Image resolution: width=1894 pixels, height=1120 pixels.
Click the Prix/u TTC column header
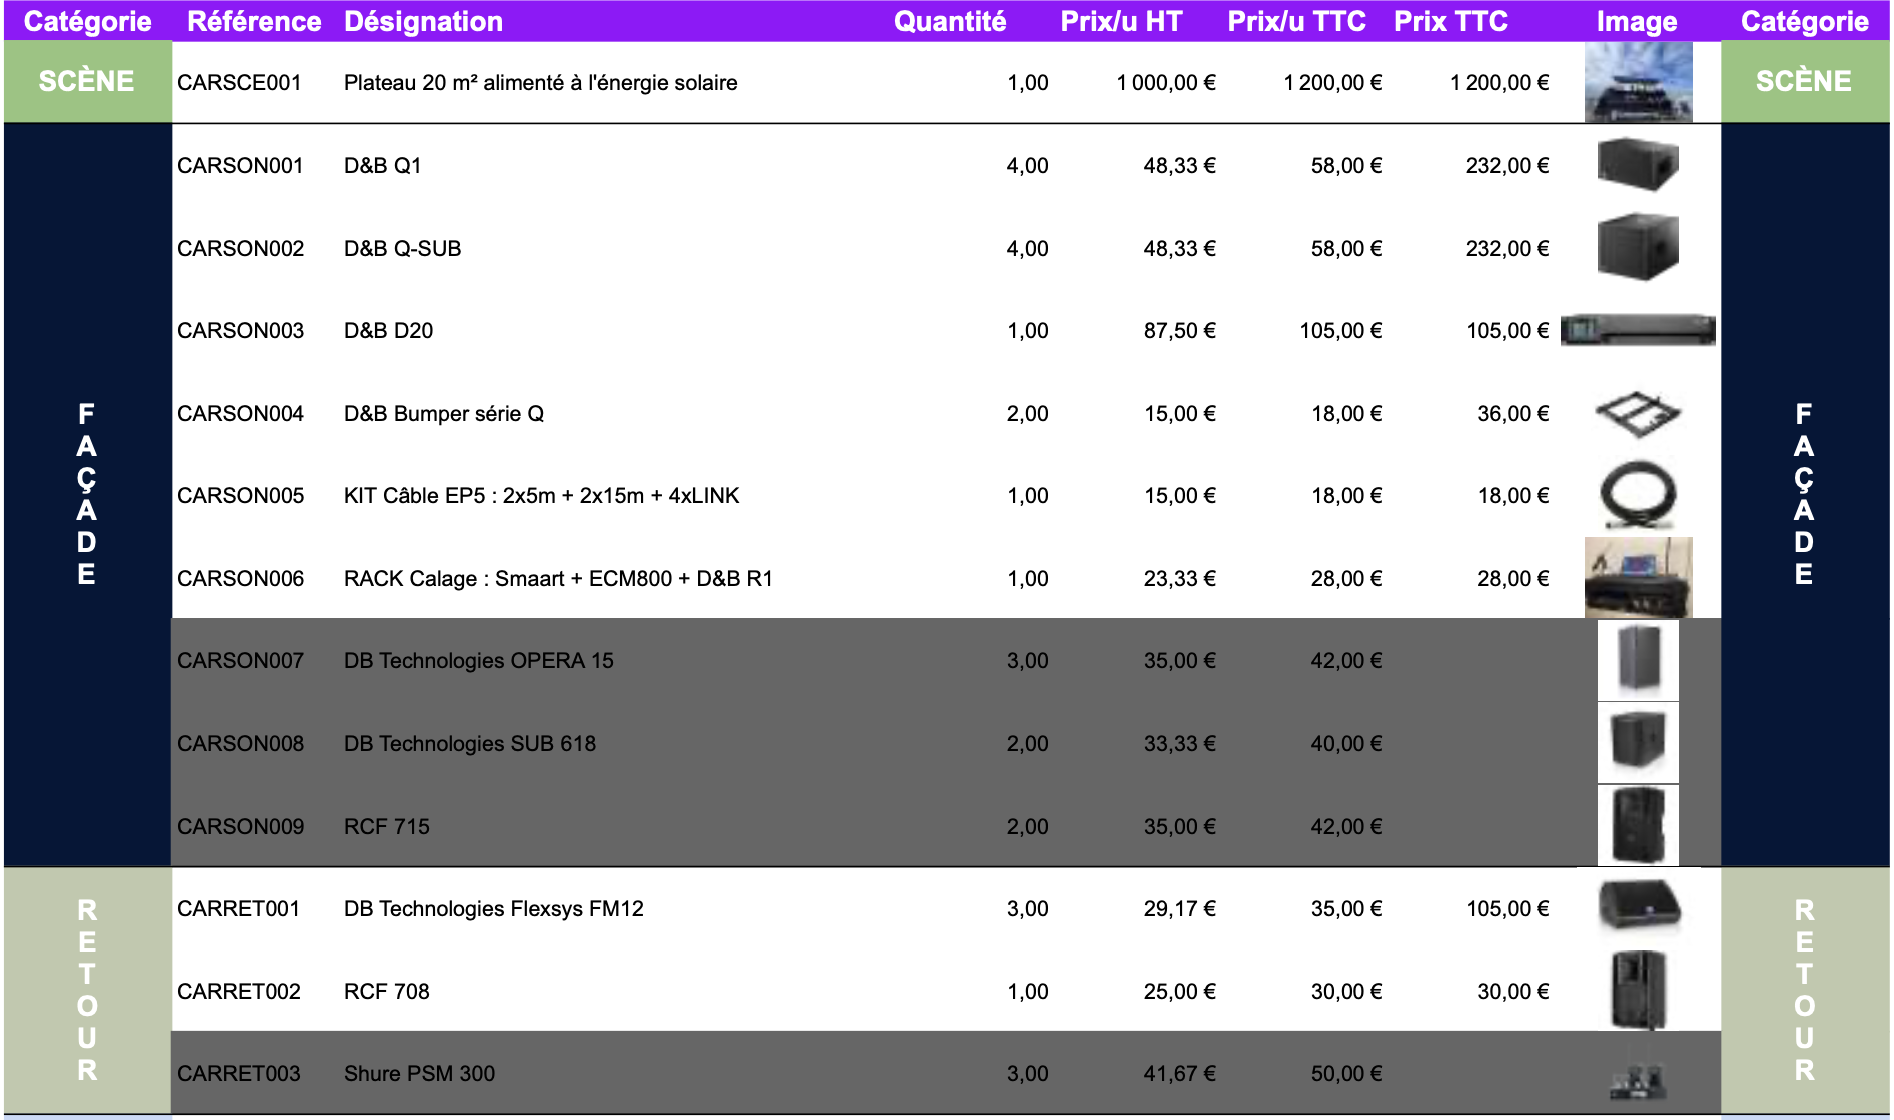point(1295,21)
